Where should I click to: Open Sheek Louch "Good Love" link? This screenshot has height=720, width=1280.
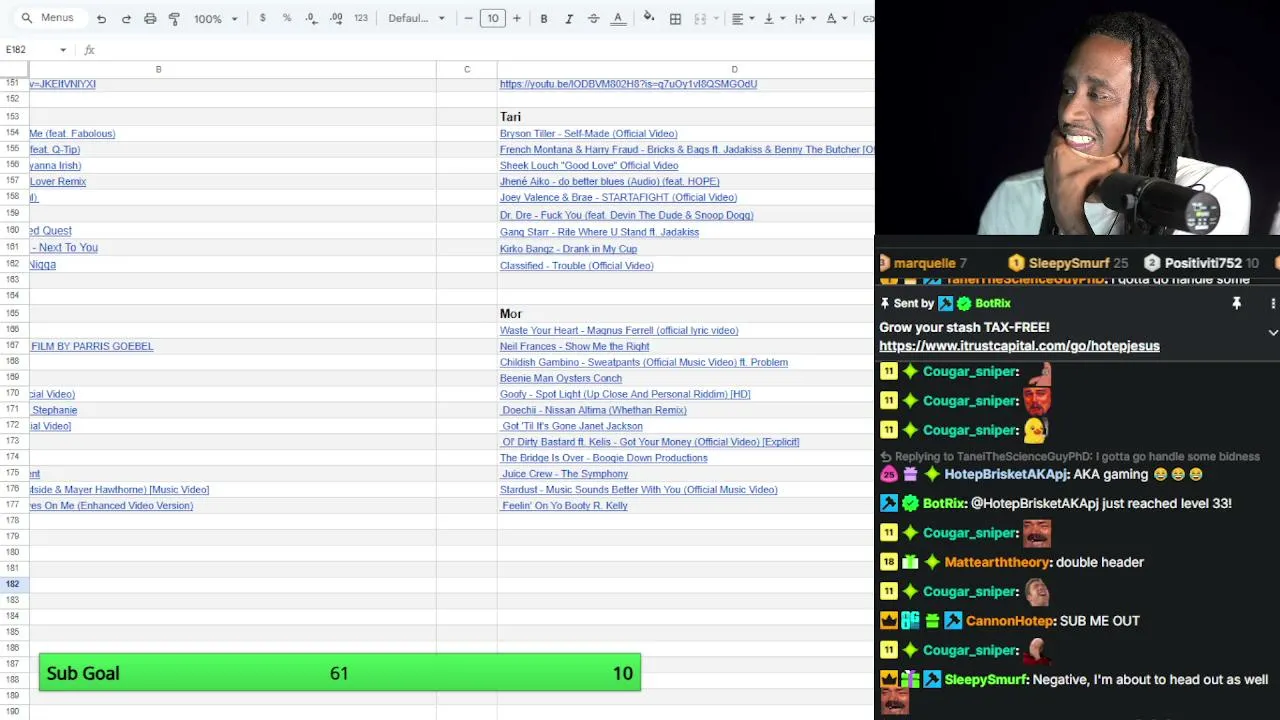pyautogui.click(x=589, y=166)
